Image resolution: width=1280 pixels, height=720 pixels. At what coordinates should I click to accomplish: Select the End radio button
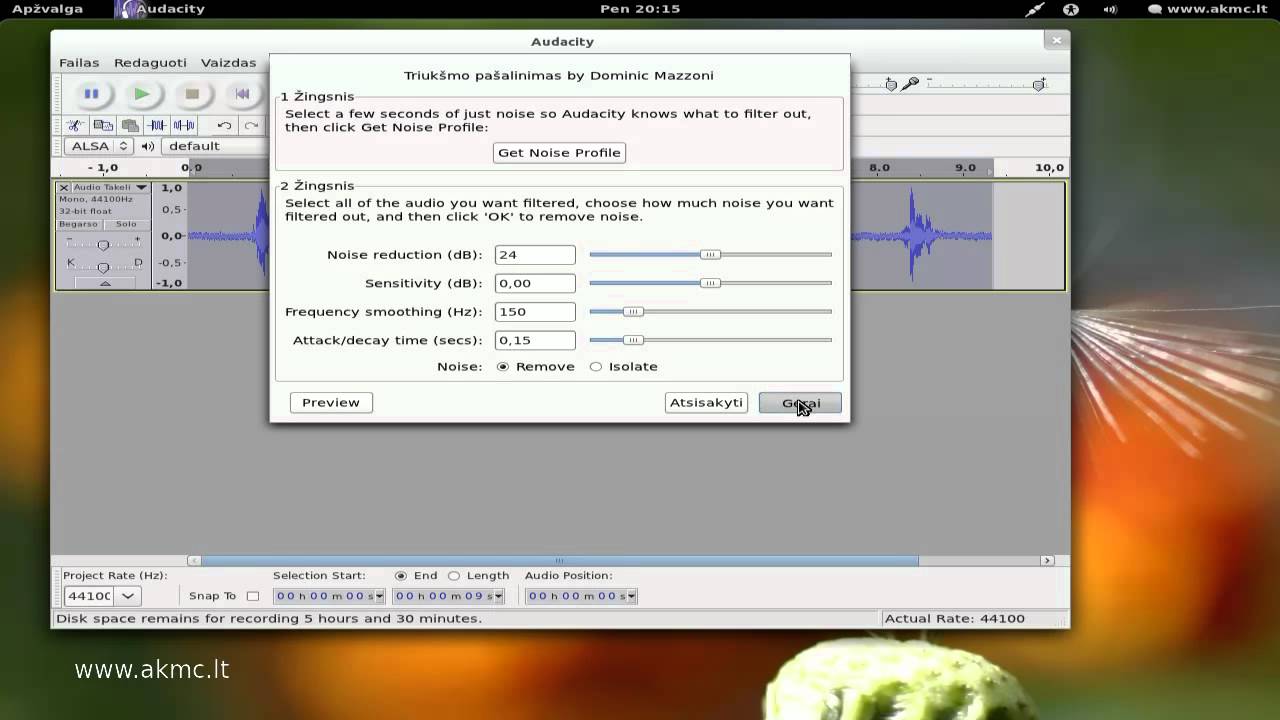click(401, 576)
